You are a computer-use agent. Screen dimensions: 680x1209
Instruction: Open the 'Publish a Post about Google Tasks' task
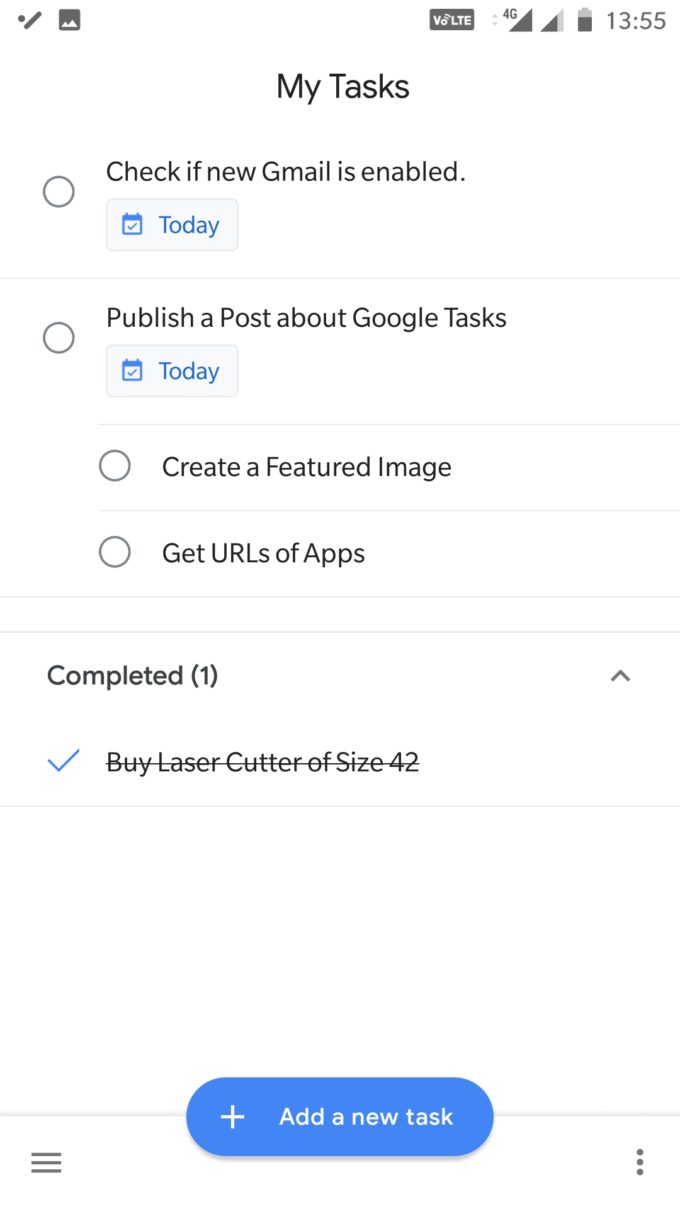tap(307, 317)
